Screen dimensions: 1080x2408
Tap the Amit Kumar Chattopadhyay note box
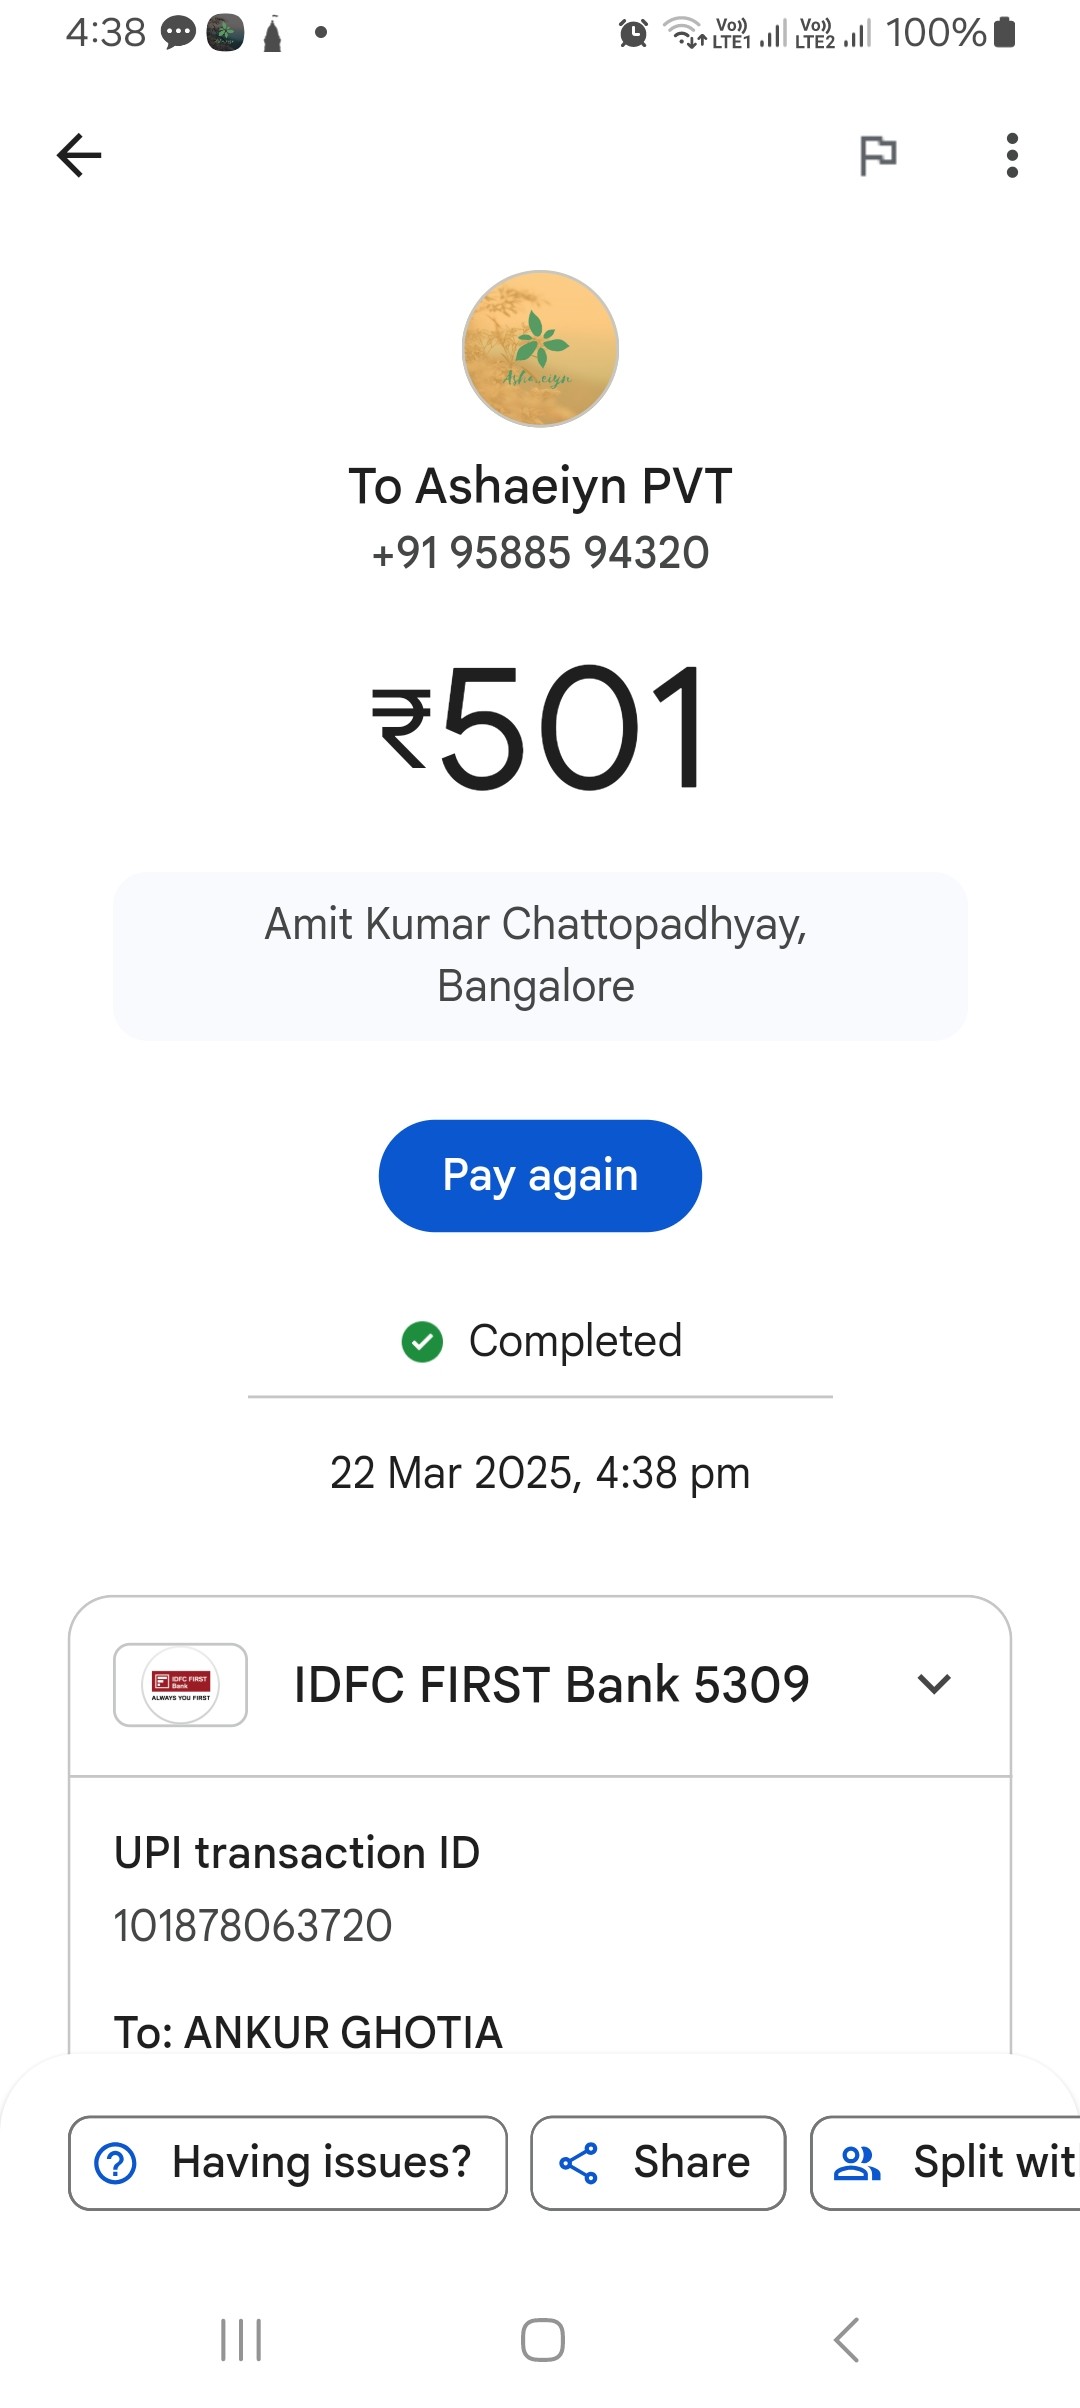coord(540,956)
